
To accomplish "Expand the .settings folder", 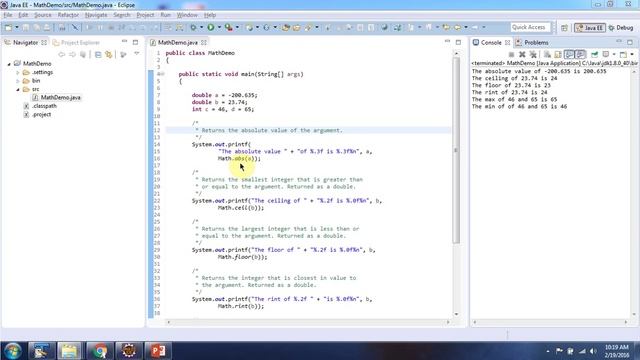I will 18,73.
